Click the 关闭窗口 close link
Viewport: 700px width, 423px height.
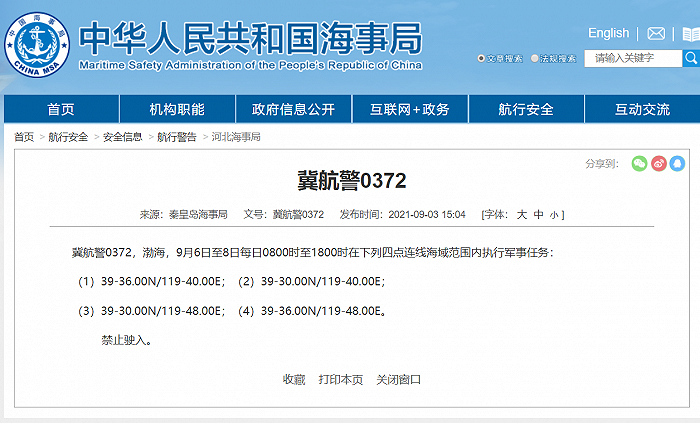(399, 380)
